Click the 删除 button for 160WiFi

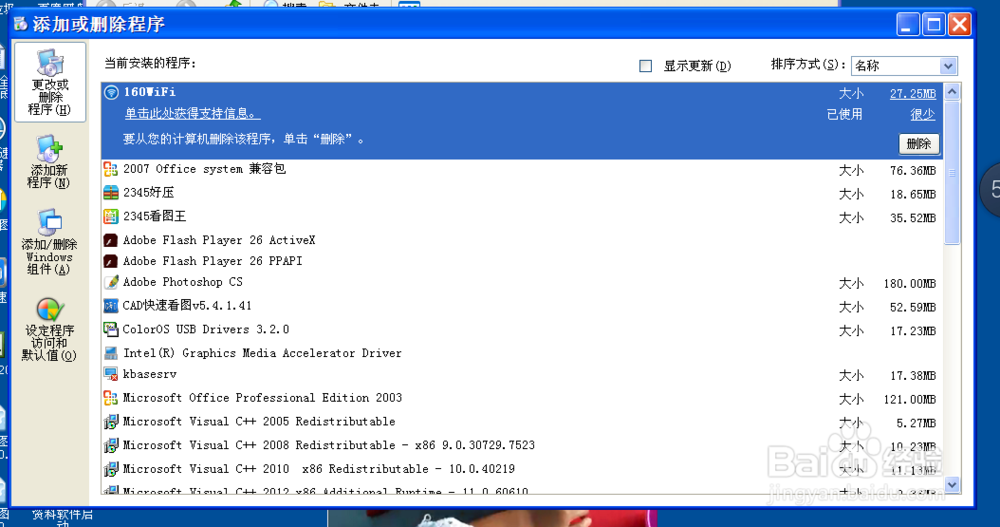918,144
